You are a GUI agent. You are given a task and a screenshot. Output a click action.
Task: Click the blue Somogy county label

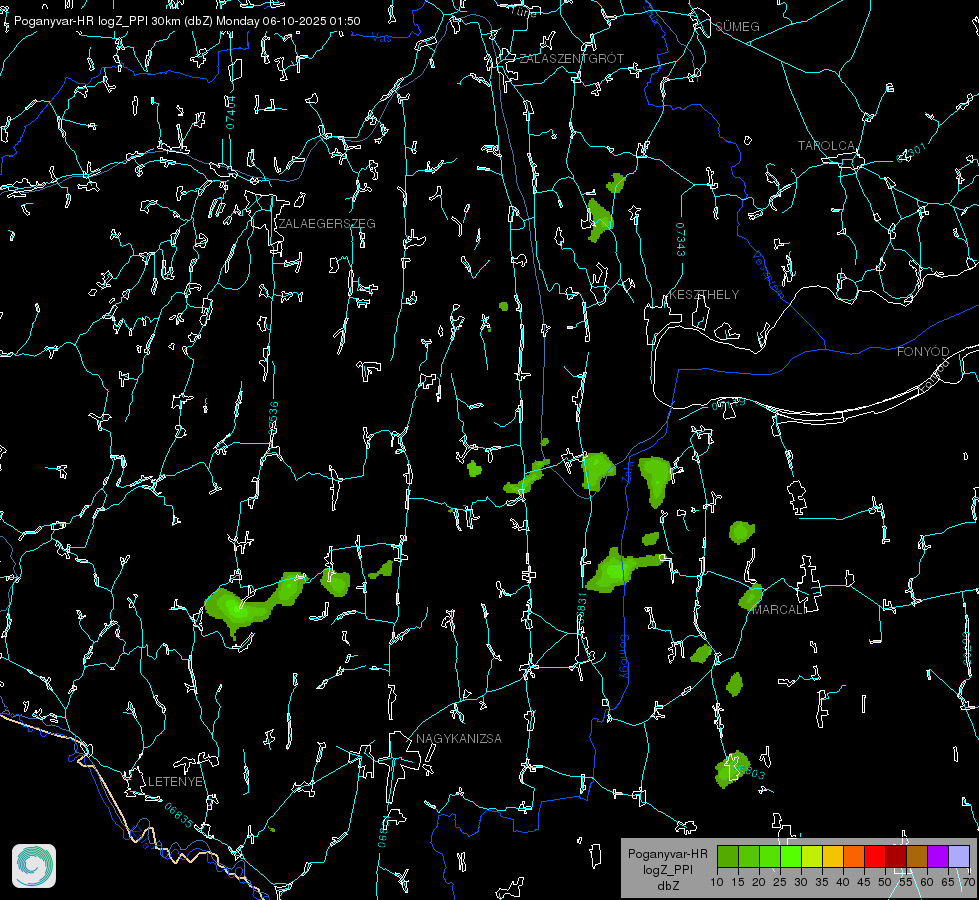click(x=624, y=657)
